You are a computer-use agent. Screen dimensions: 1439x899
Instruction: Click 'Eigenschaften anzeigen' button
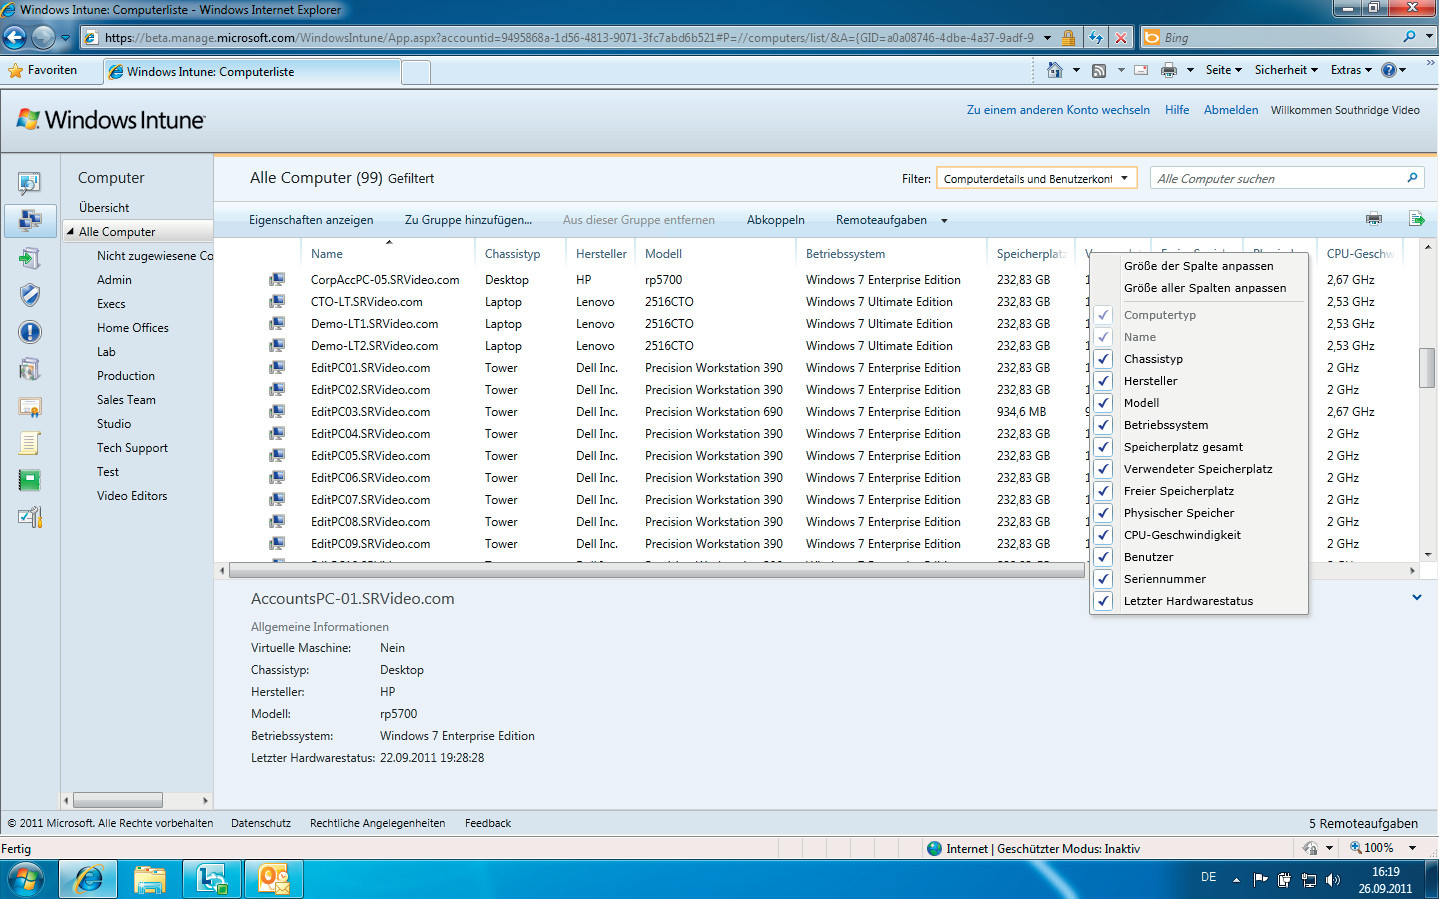coord(311,220)
